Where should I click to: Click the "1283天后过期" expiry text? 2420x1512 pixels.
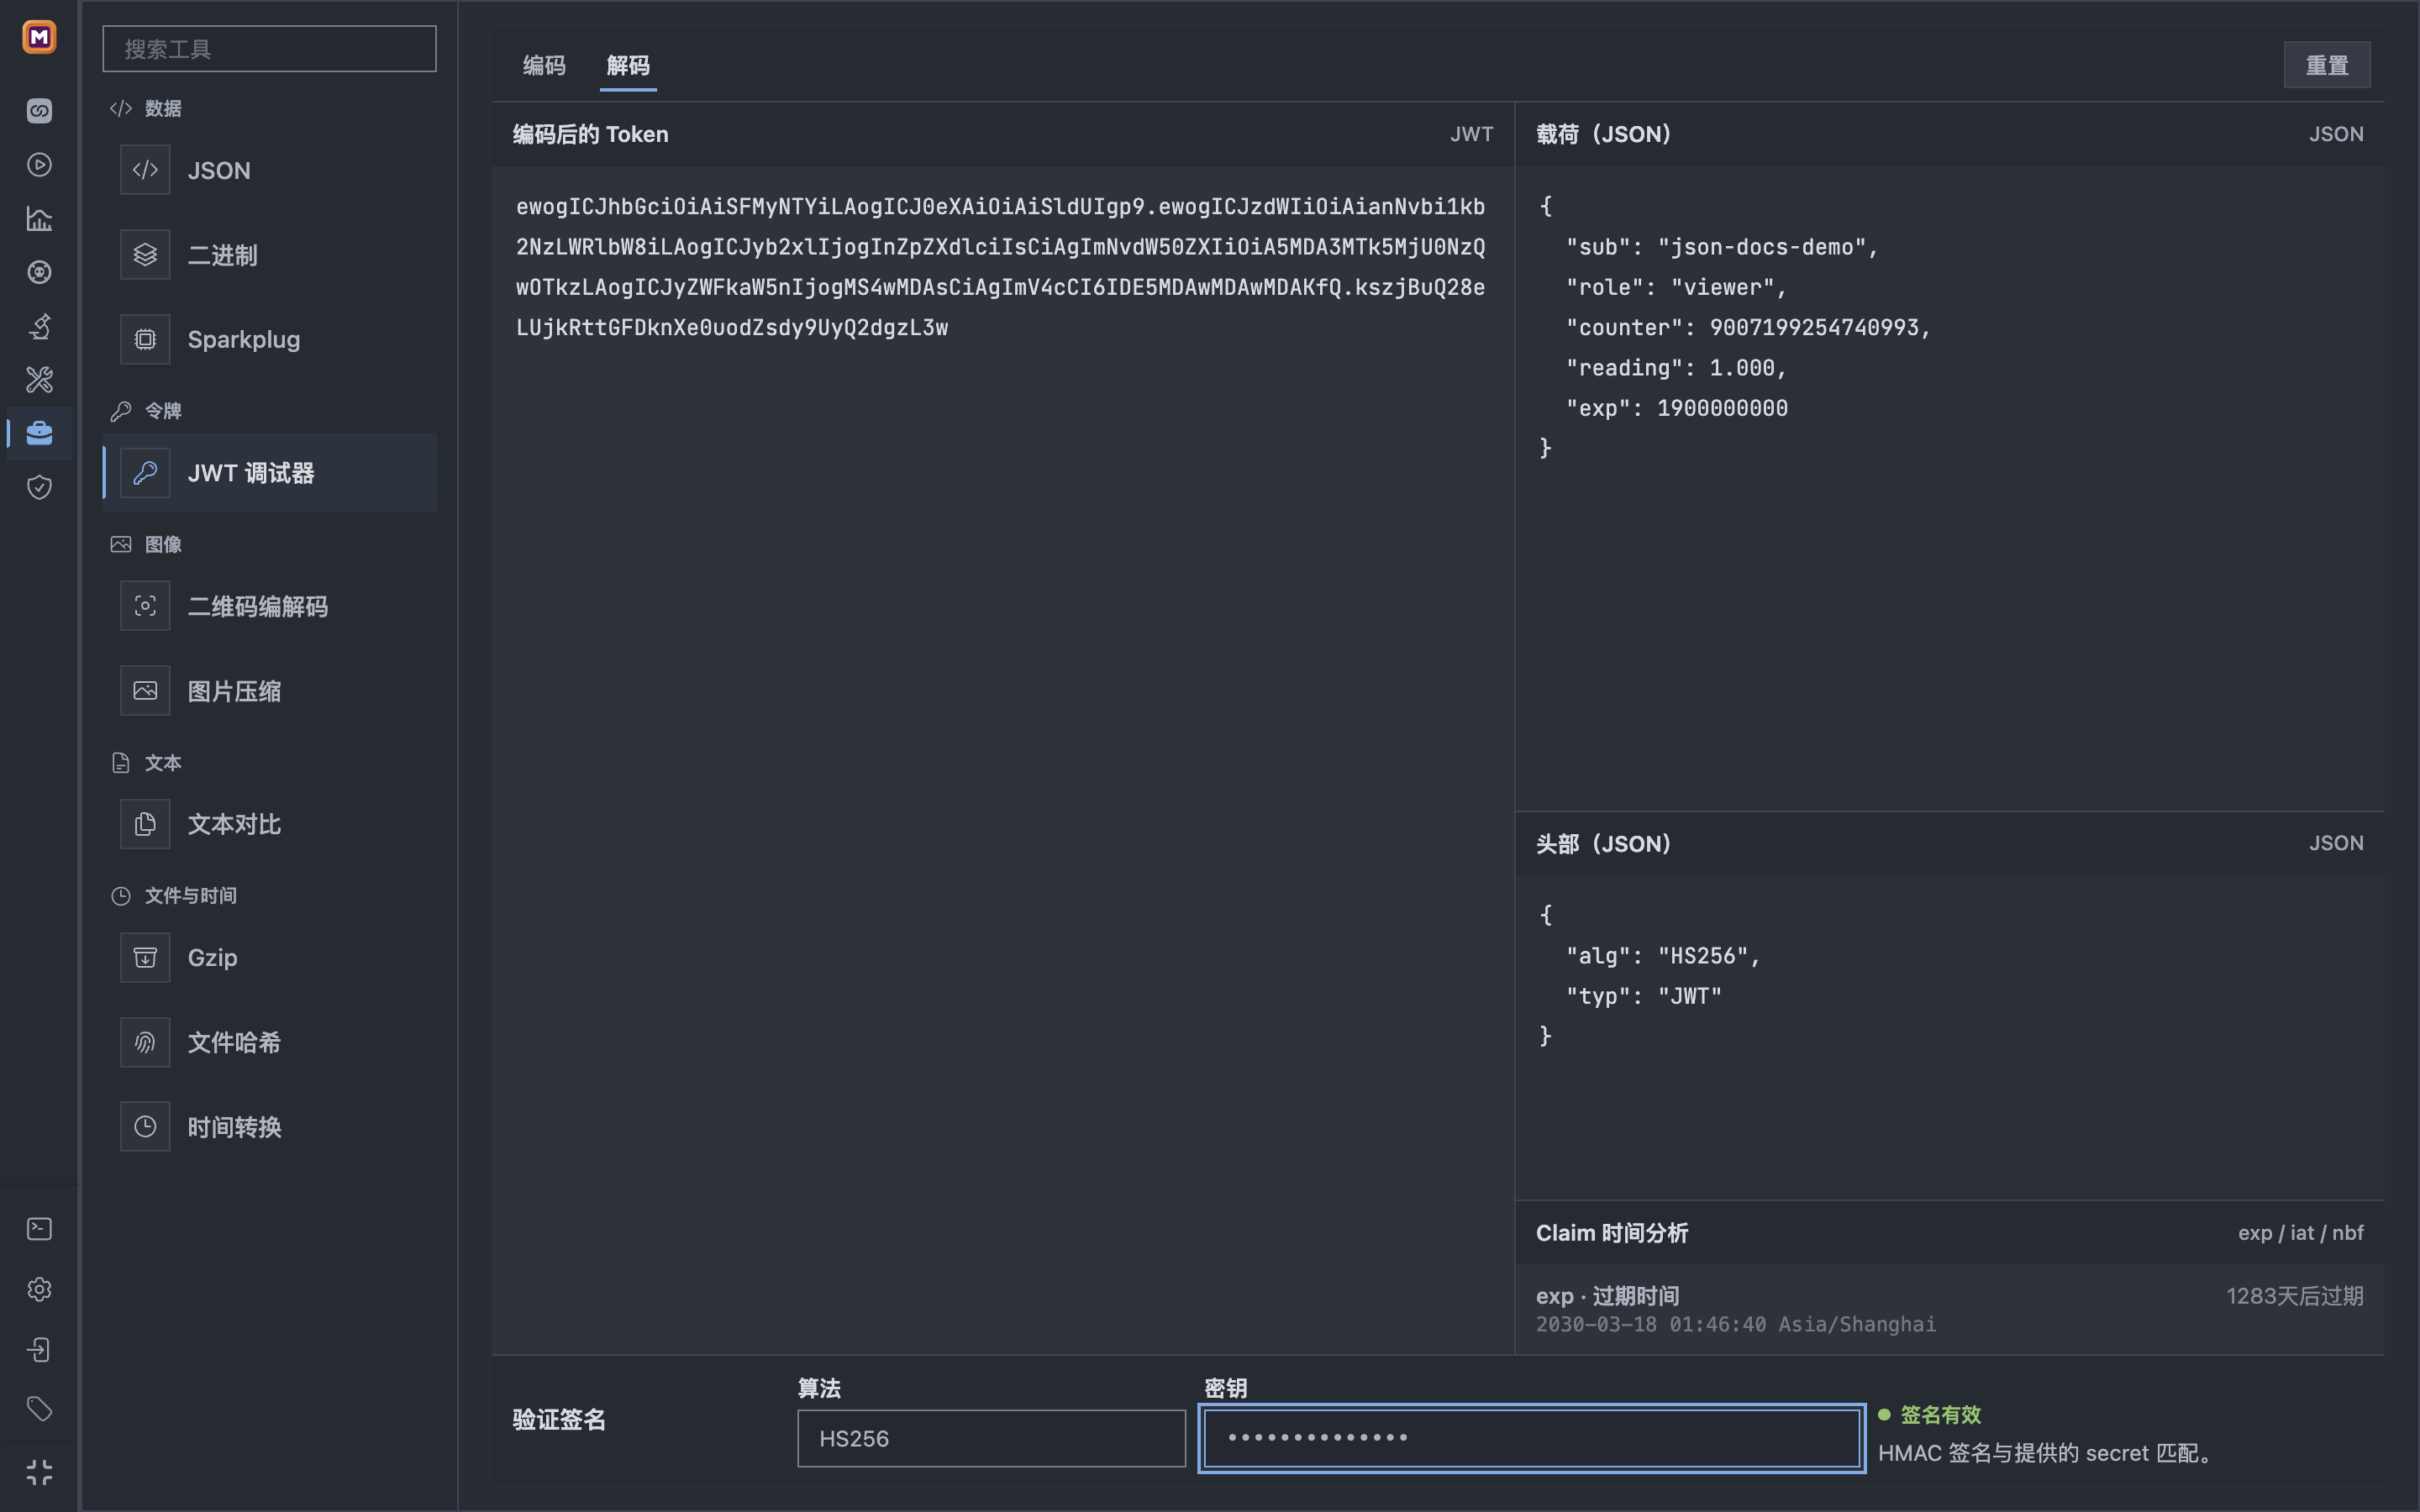point(2294,1296)
